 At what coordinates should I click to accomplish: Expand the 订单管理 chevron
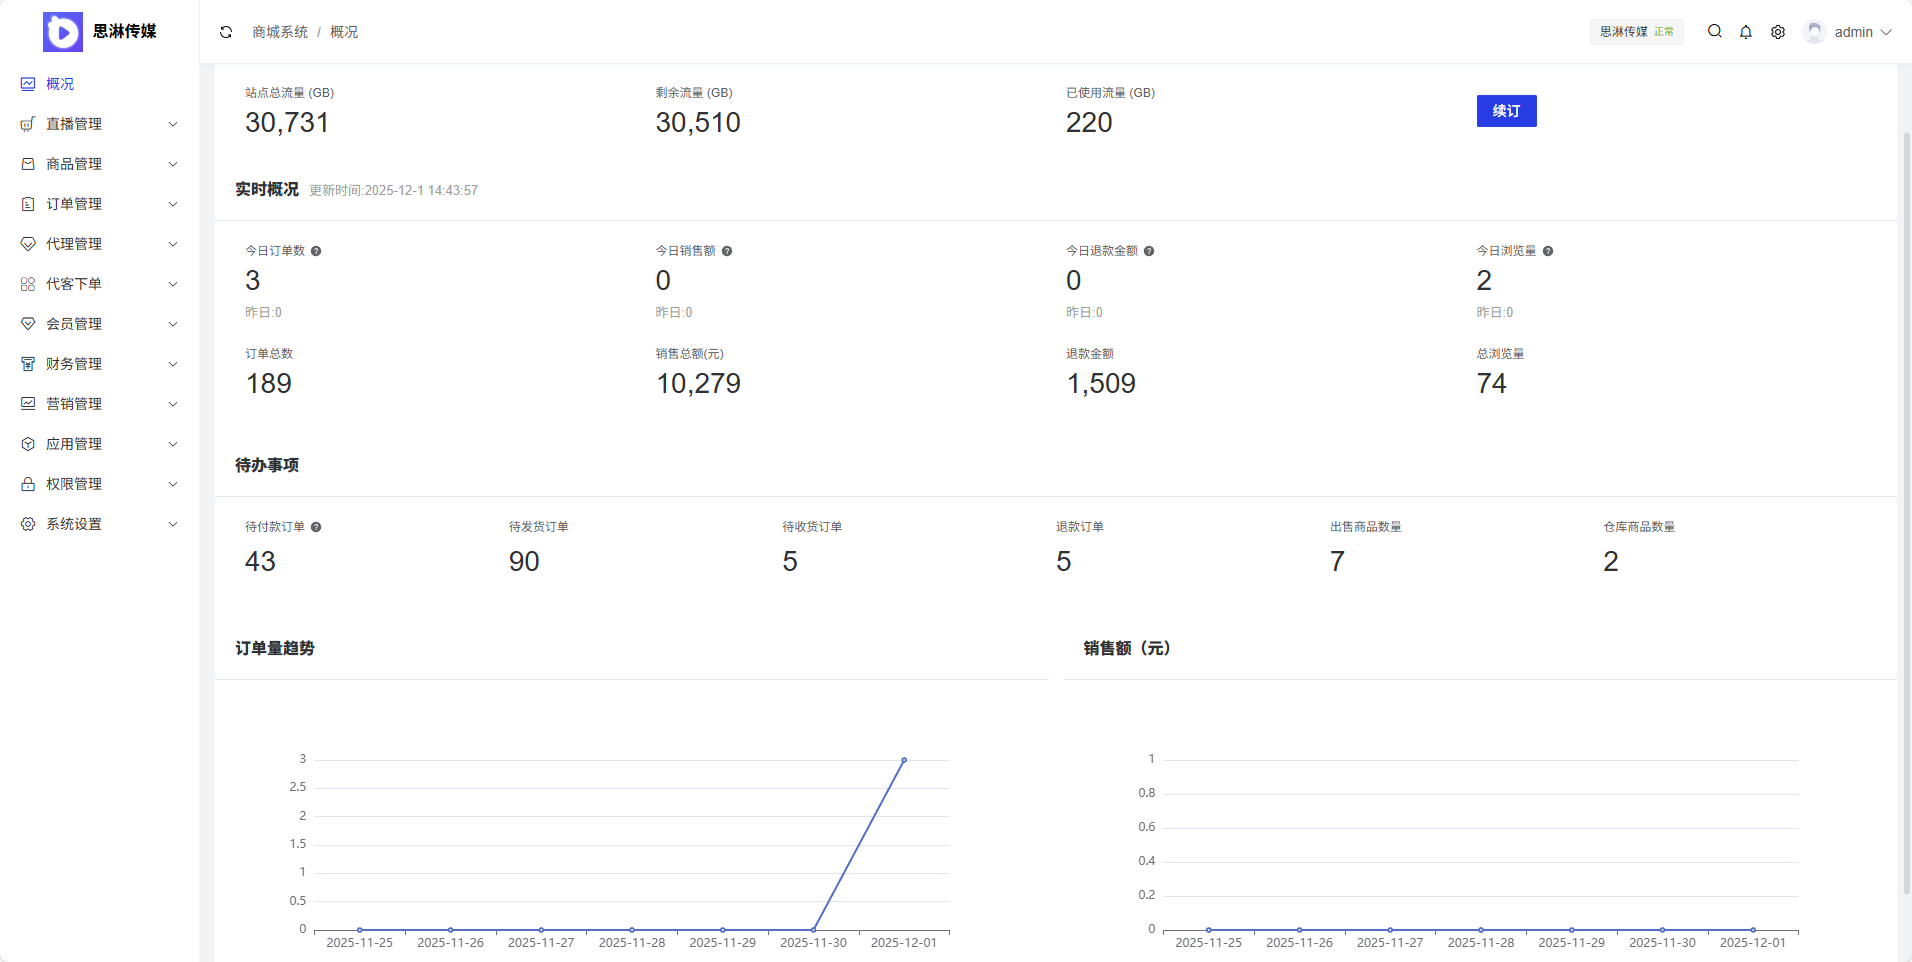click(173, 204)
